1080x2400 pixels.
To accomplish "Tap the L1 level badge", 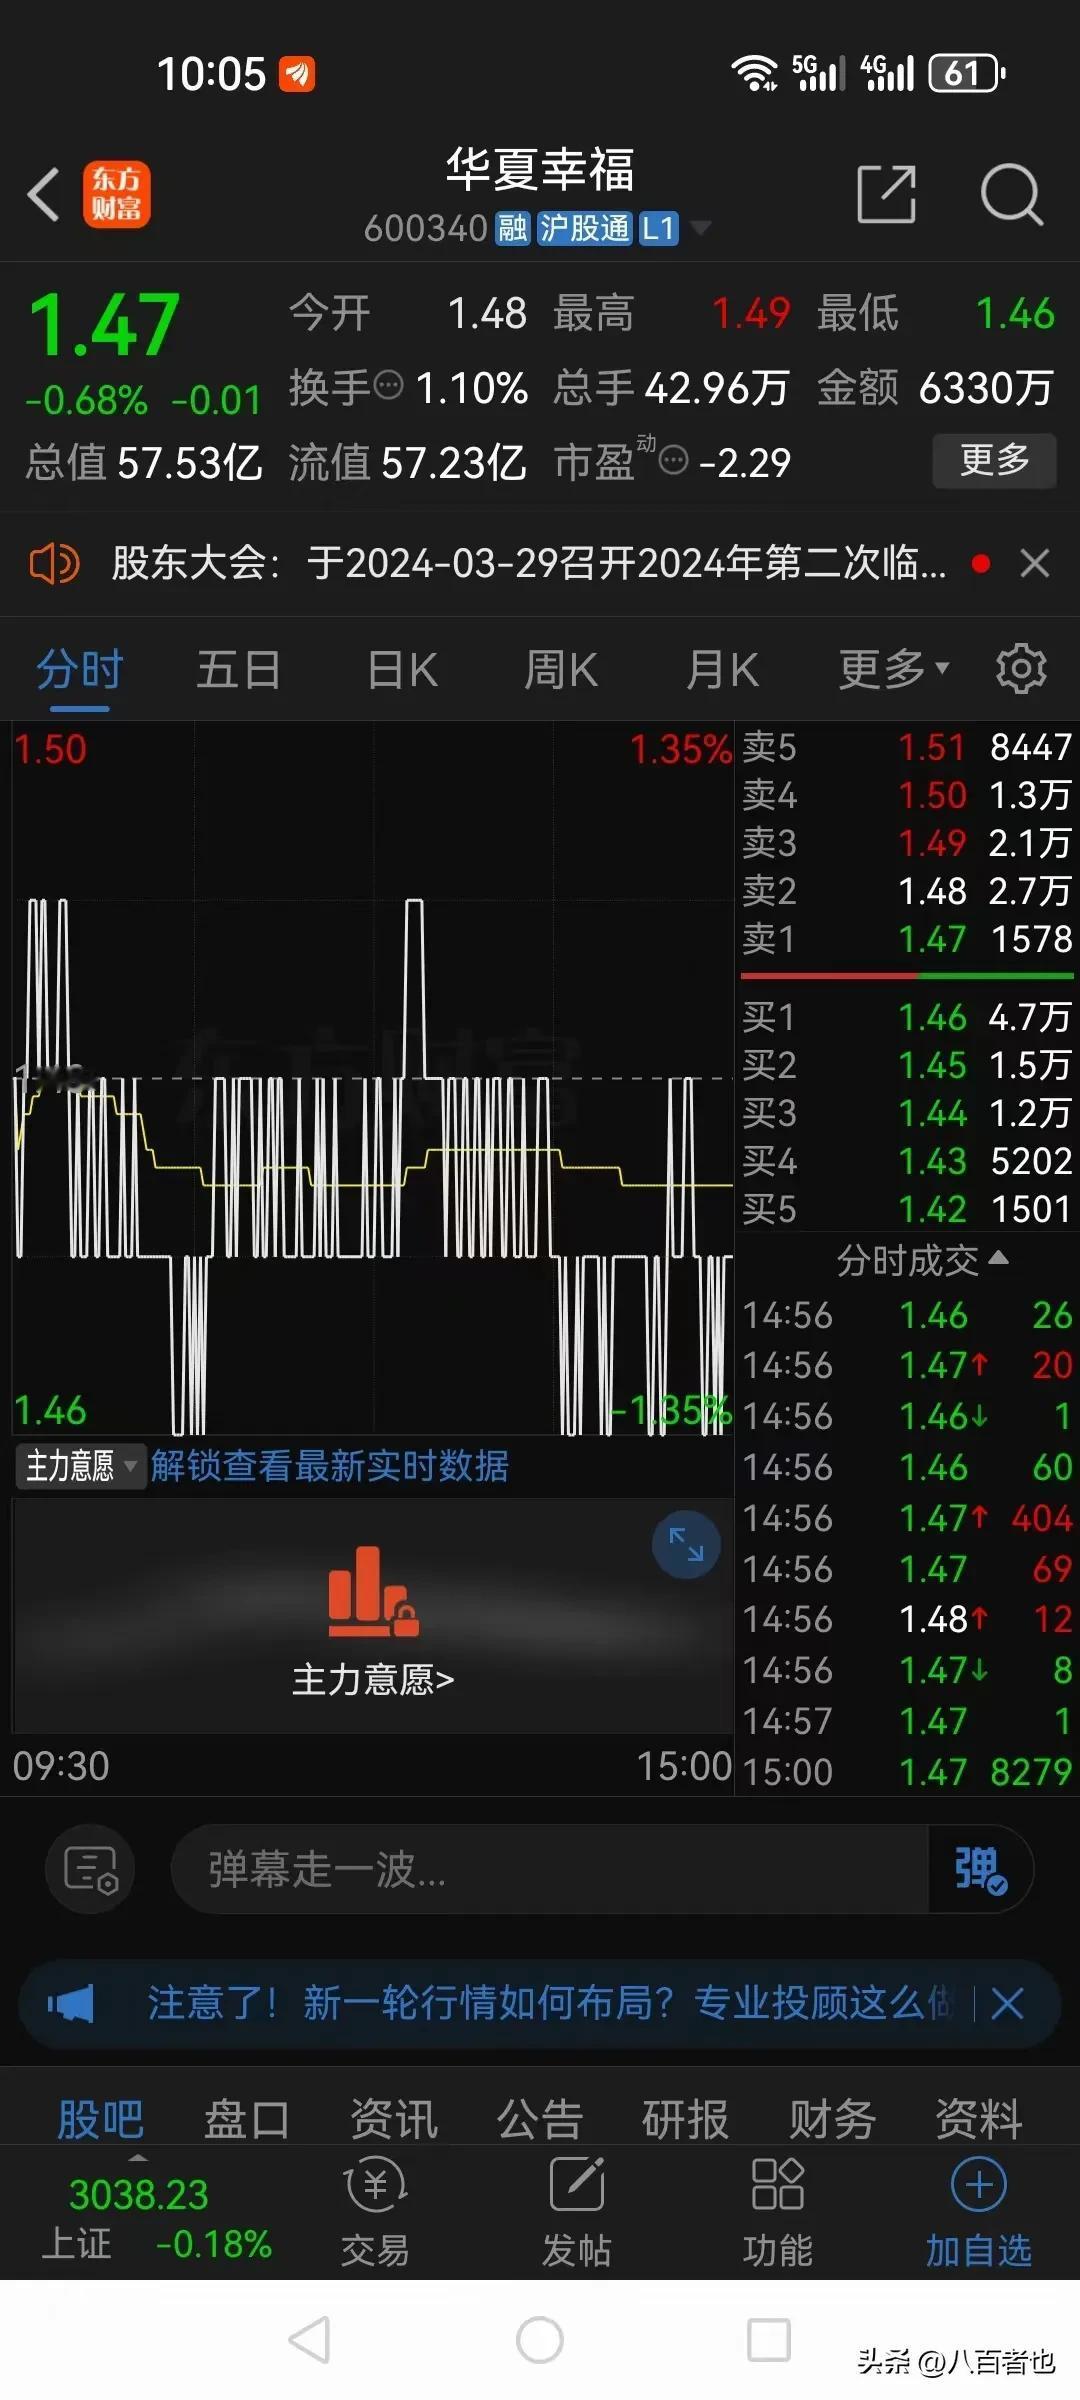I will click(658, 228).
